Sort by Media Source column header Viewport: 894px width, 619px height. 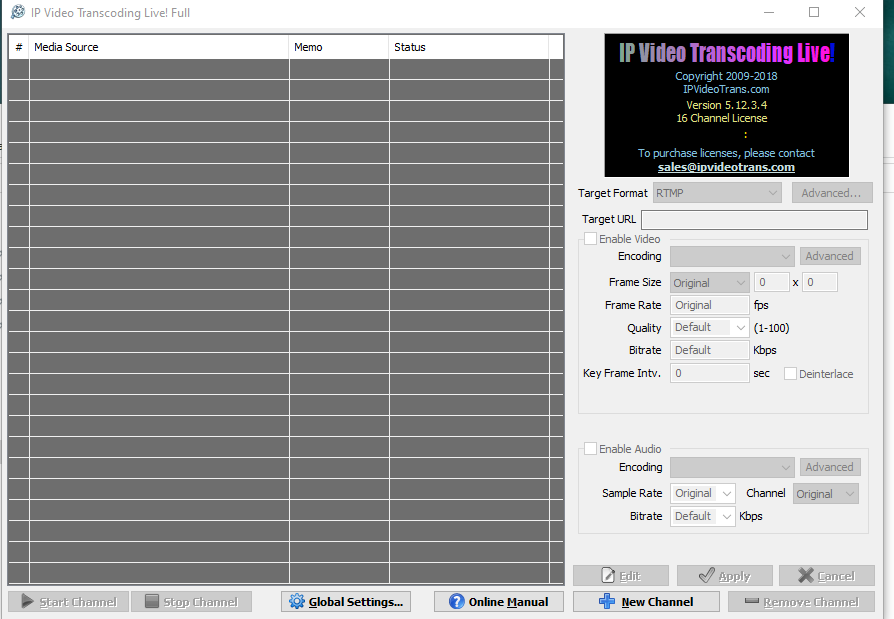coord(158,47)
